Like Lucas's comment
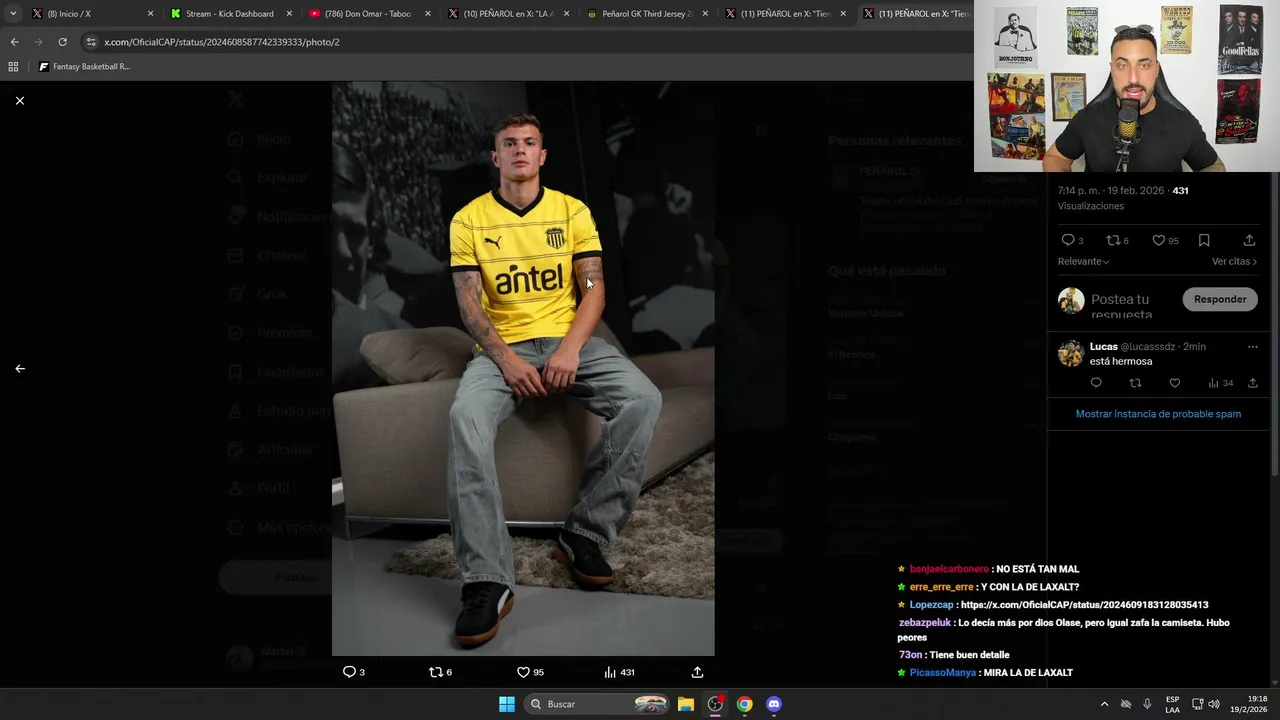Screen dimensions: 1280x720 (1174, 383)
